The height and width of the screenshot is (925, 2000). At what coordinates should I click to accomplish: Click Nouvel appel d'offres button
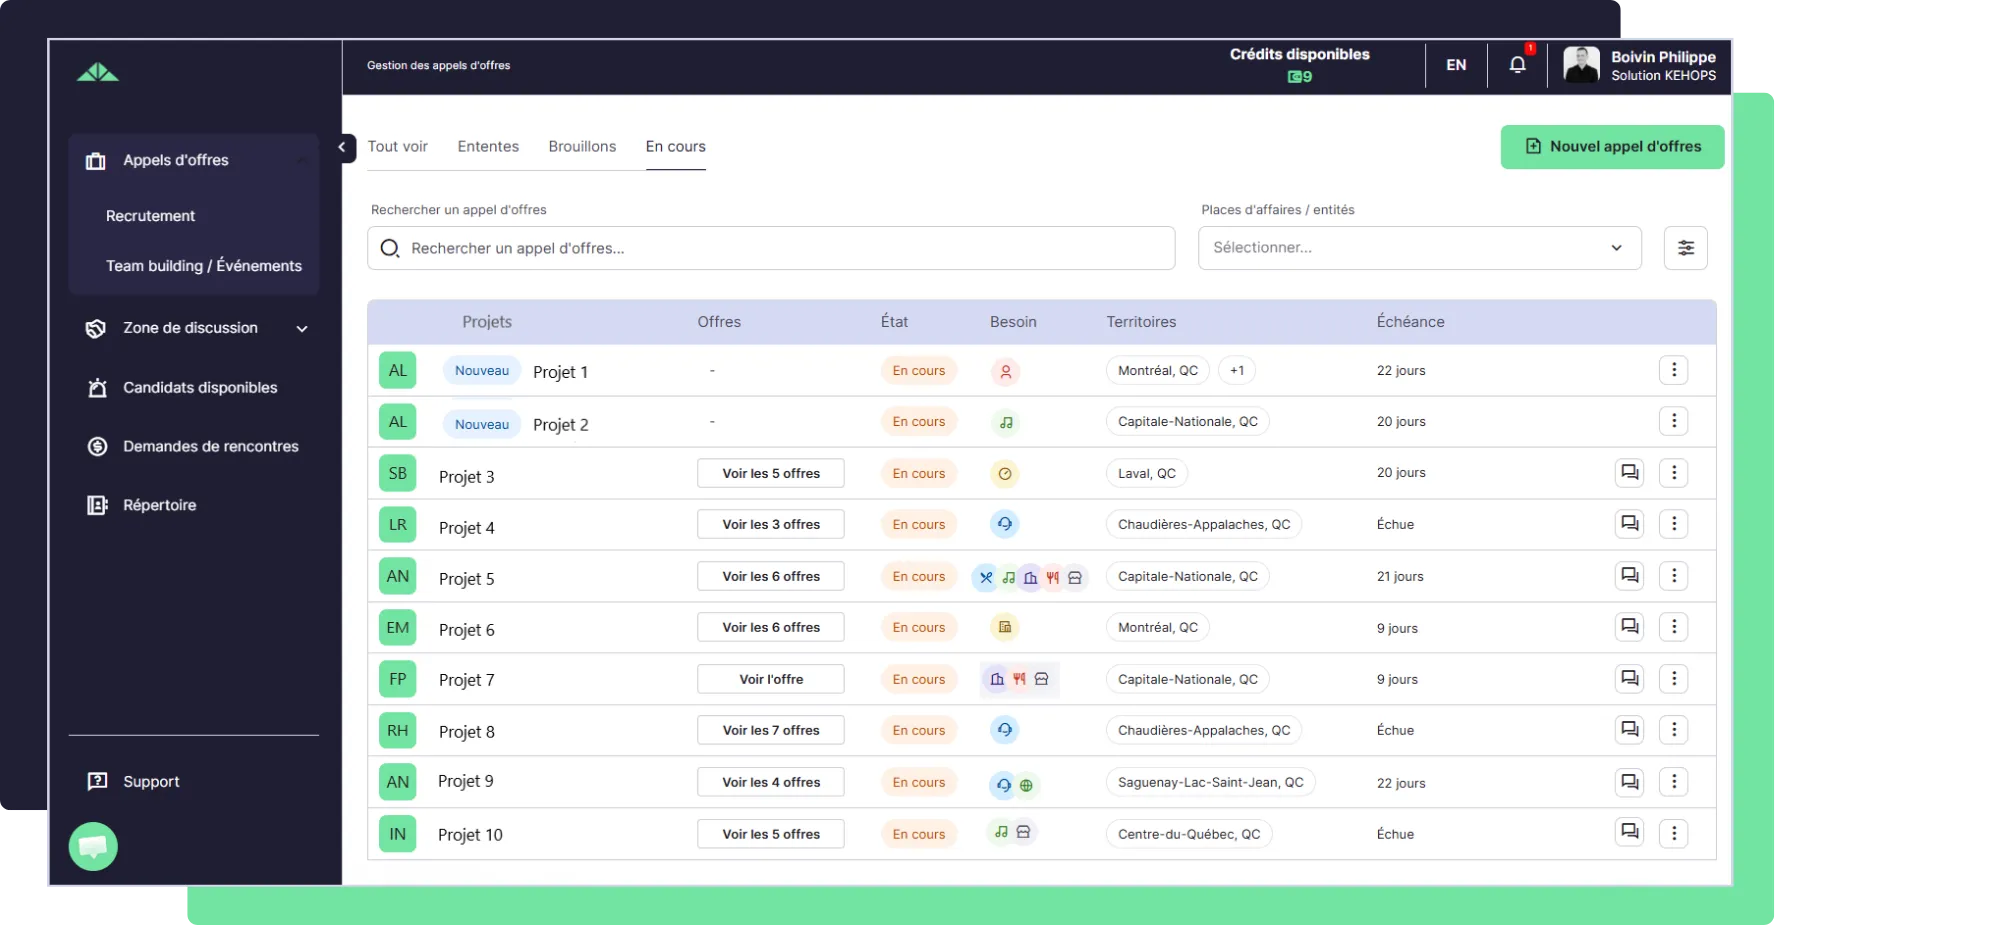[x=1612, y=147]
